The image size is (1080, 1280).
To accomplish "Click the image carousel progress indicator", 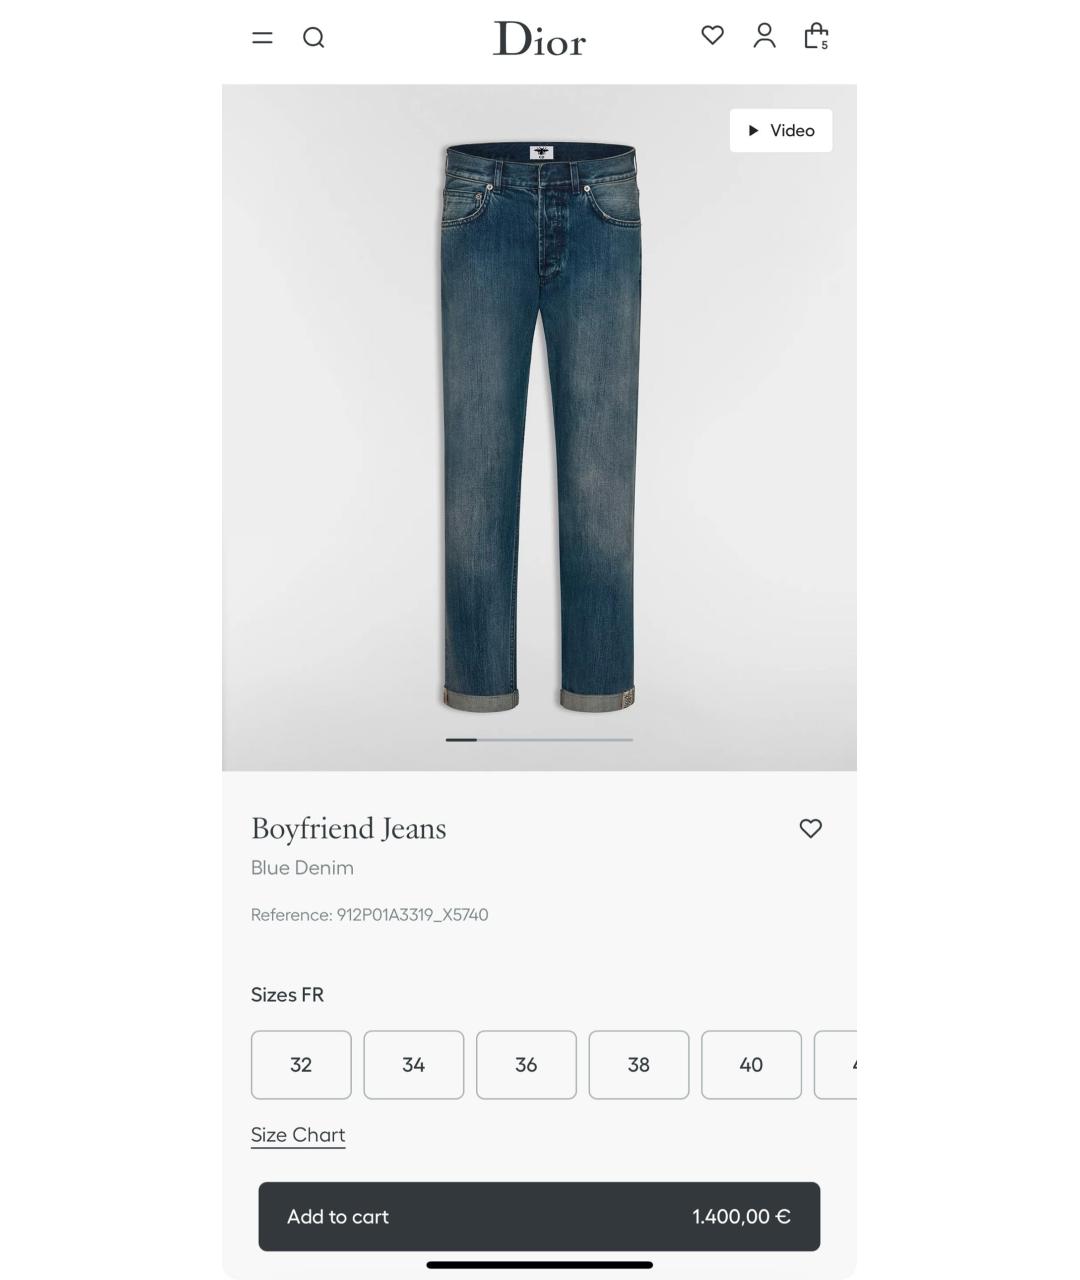I will pyautogui.click(x=539, y=740).
